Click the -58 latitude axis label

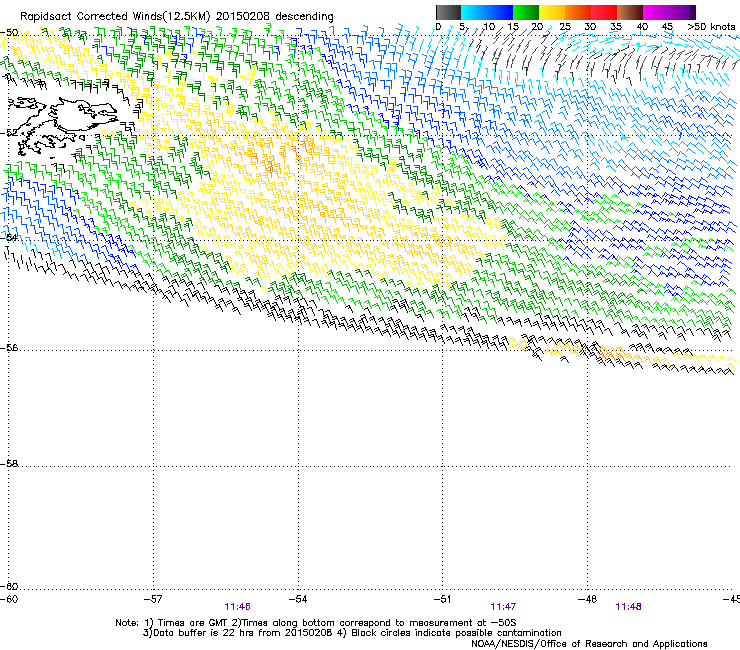pos(9,464)
